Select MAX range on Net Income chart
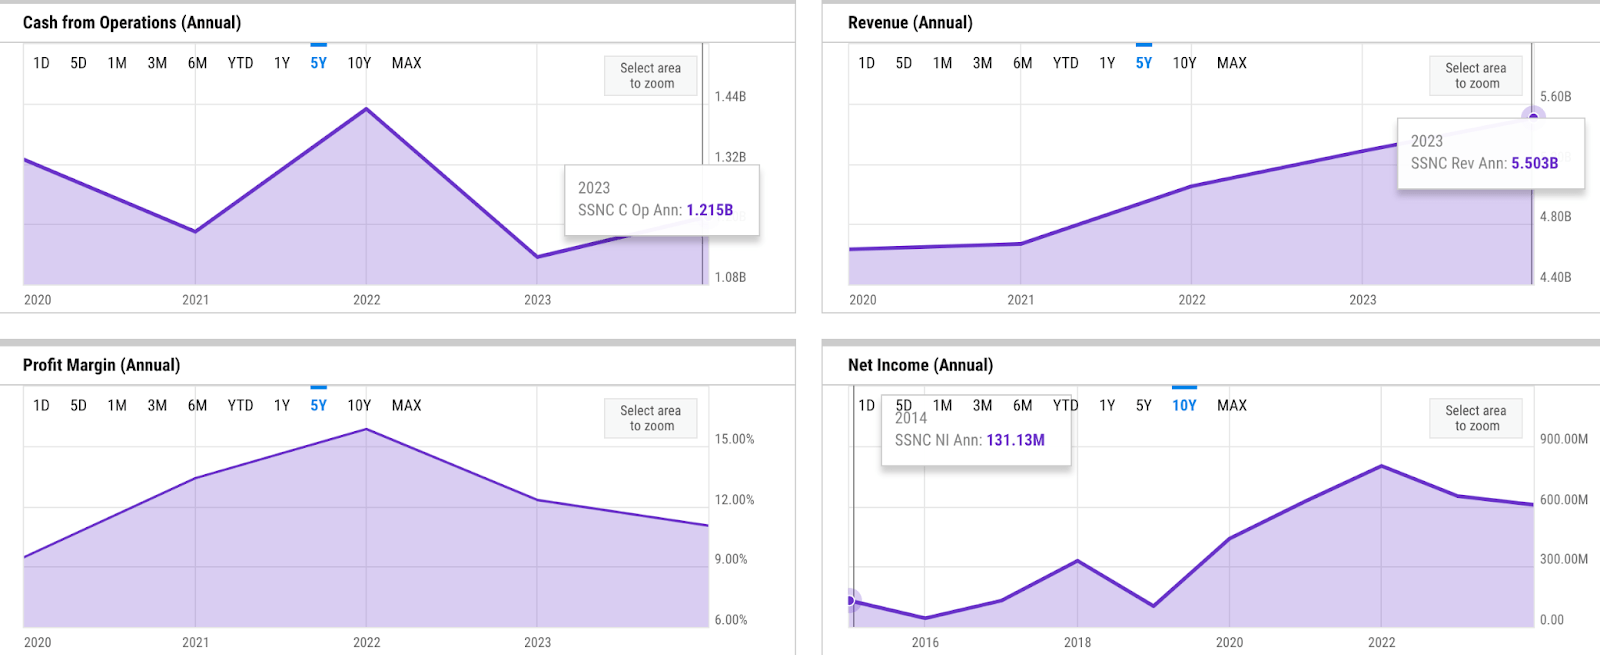 (x=1231, y=406)
